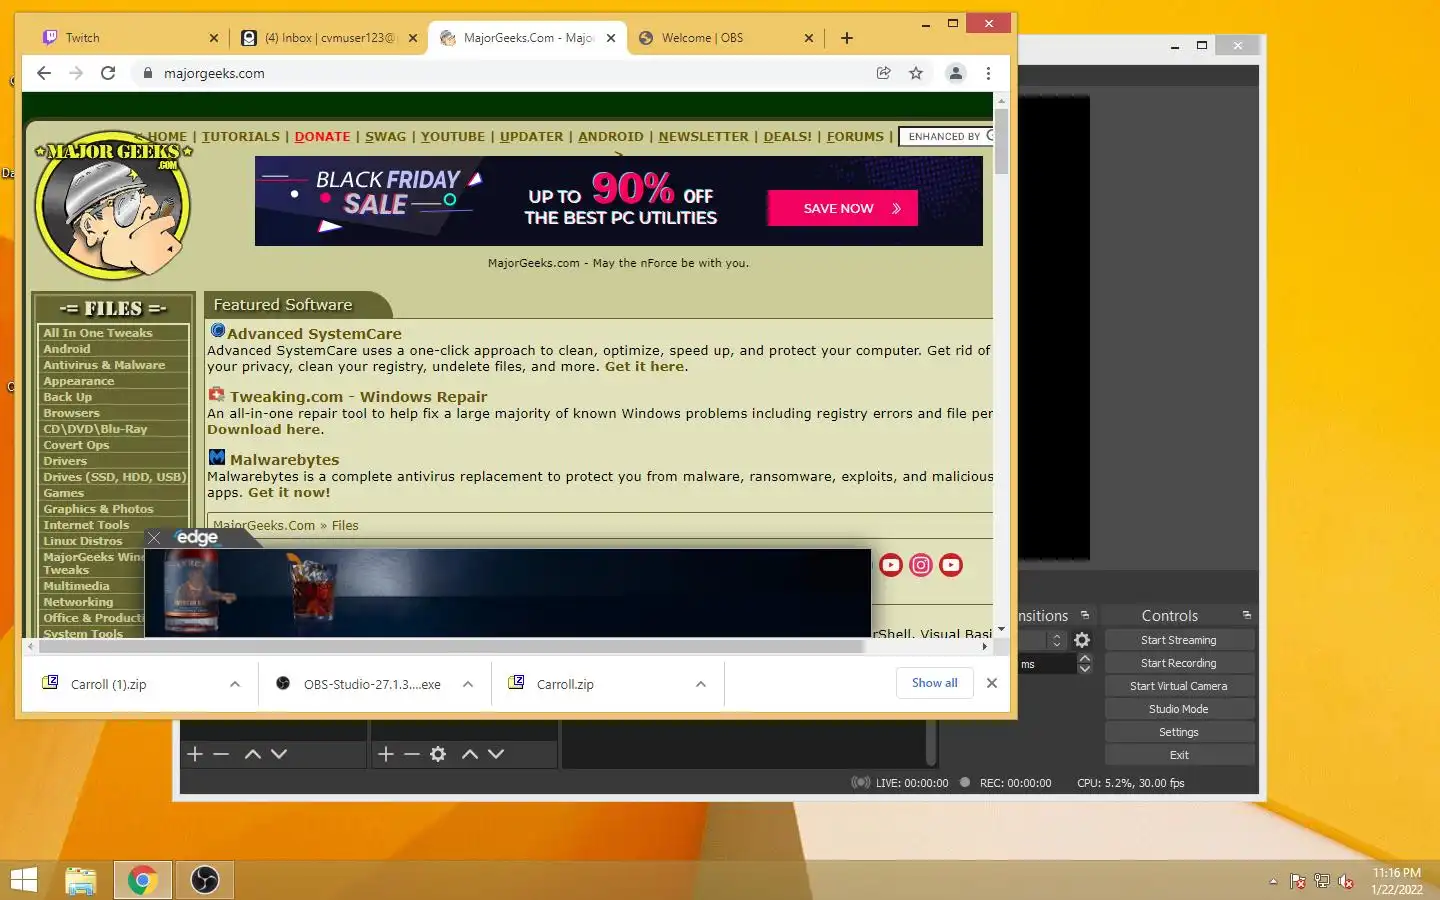
Task: Click the address bar URL field
Action: [x=500, y=73]
